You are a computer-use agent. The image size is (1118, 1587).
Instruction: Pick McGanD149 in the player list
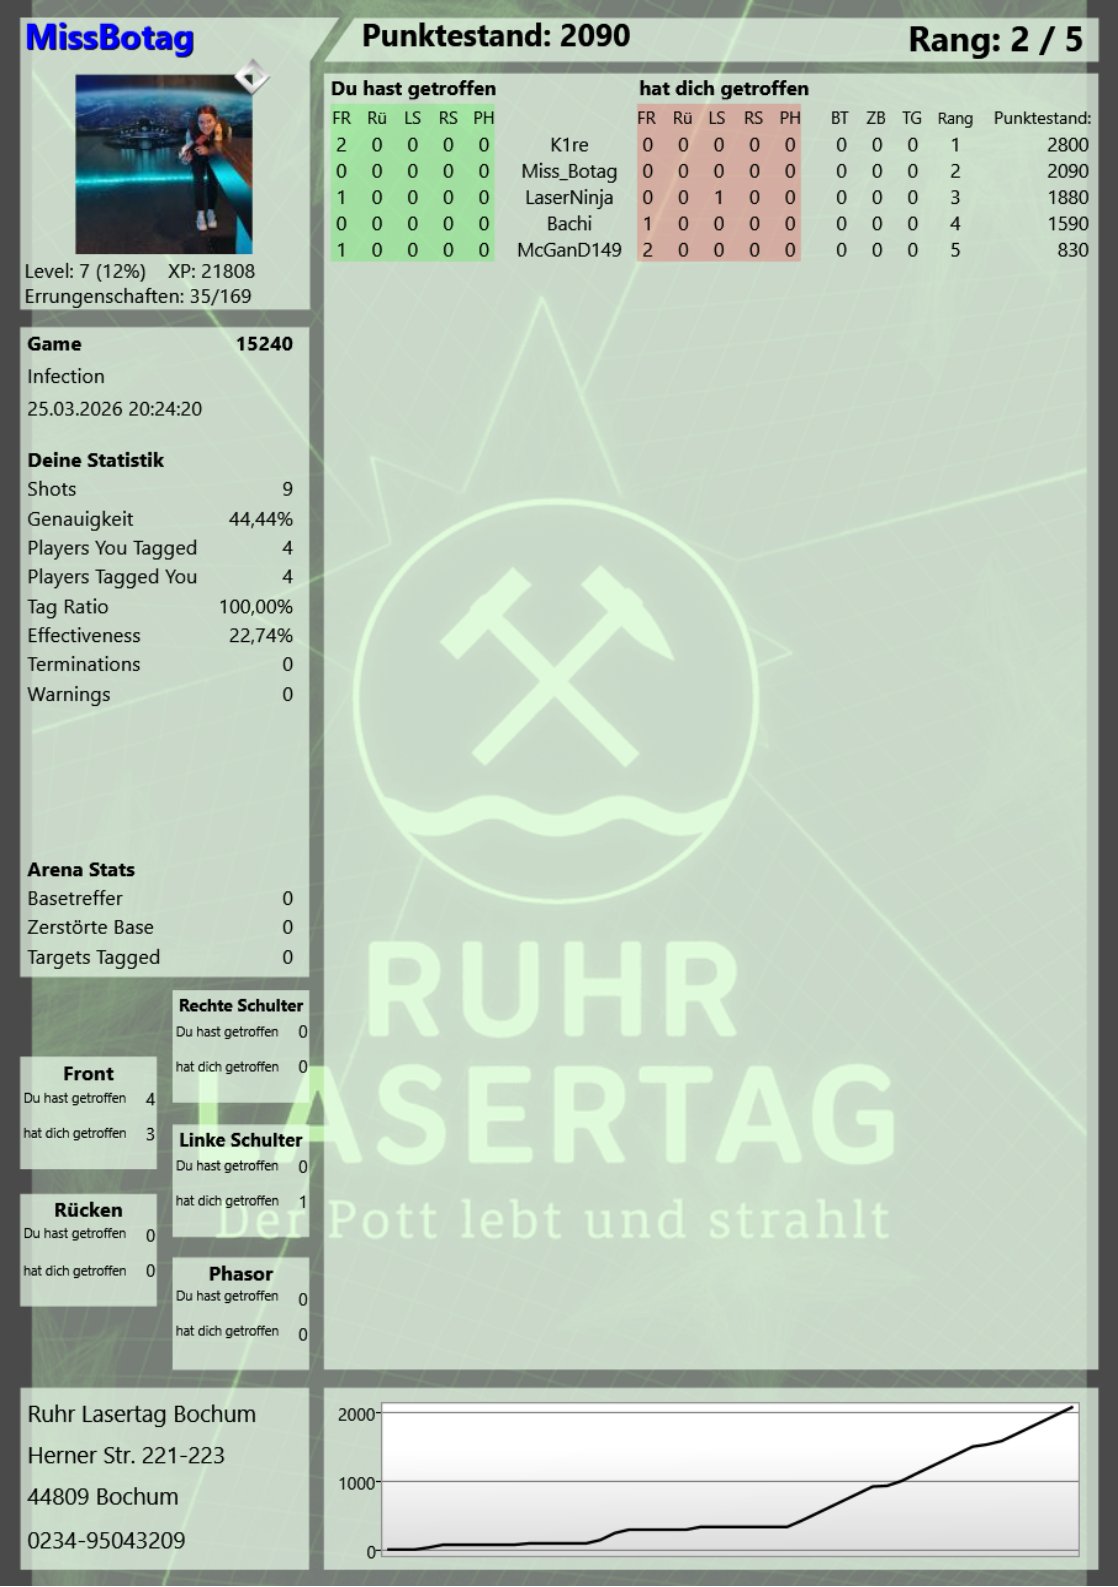point(569,250)
